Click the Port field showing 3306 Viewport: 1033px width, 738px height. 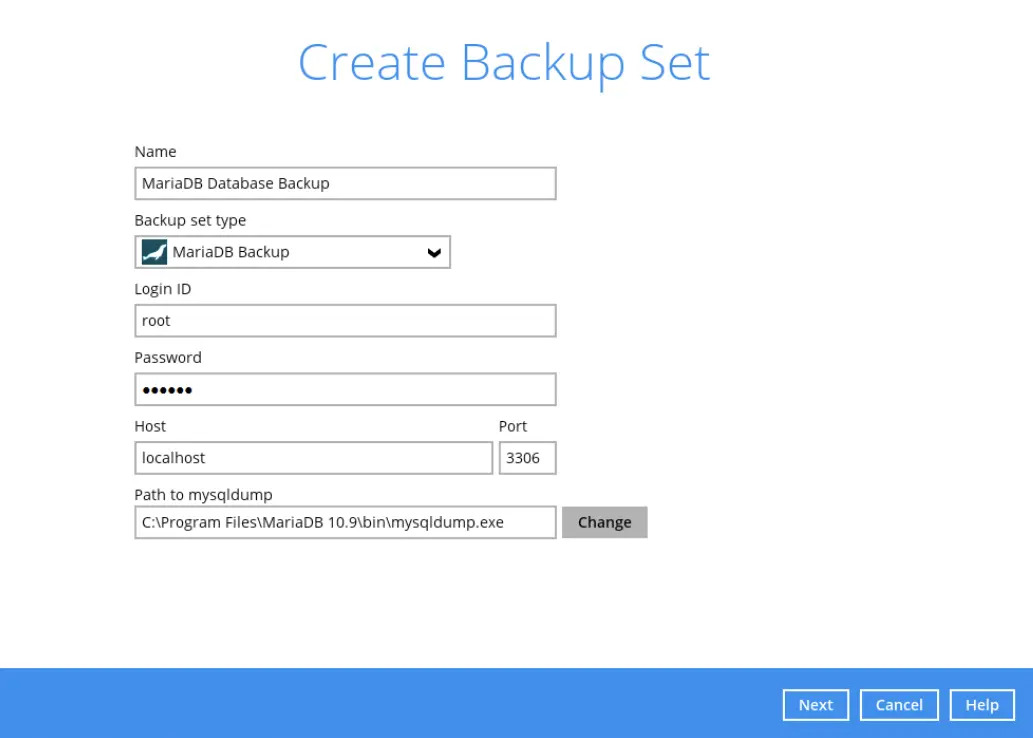(x=527, y=458)
